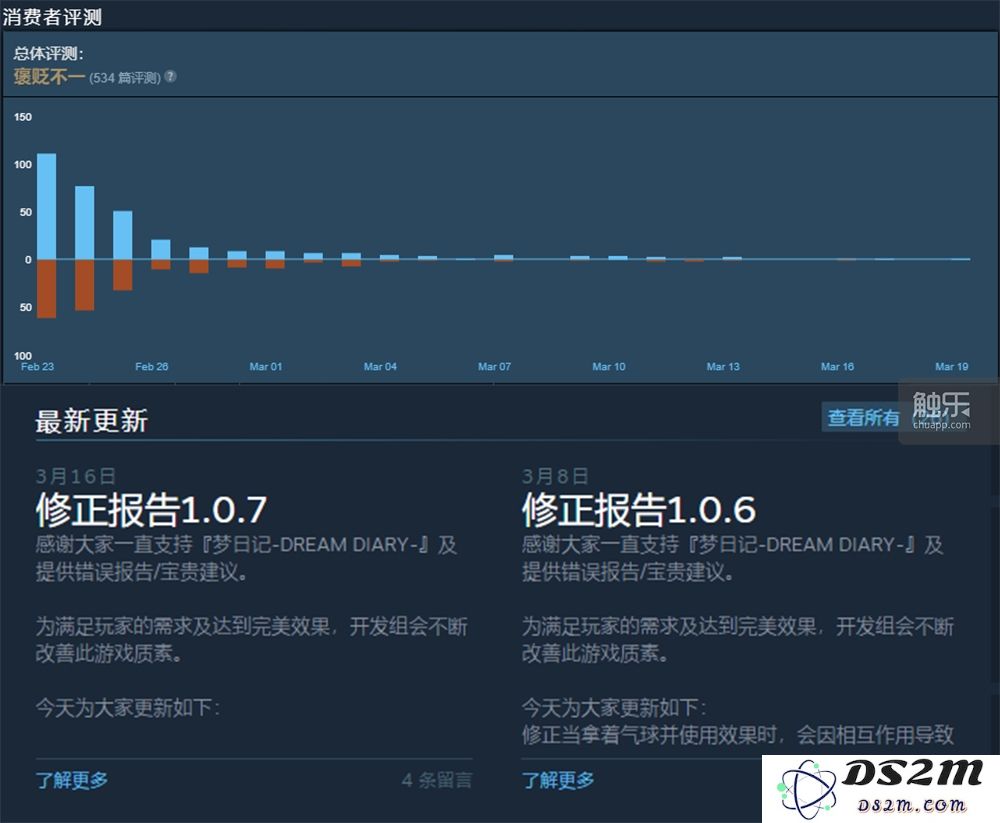Pick the orange negative bar under Feb 26
The width and height of the screenshot is (1000, 823).
coord(161,265)
